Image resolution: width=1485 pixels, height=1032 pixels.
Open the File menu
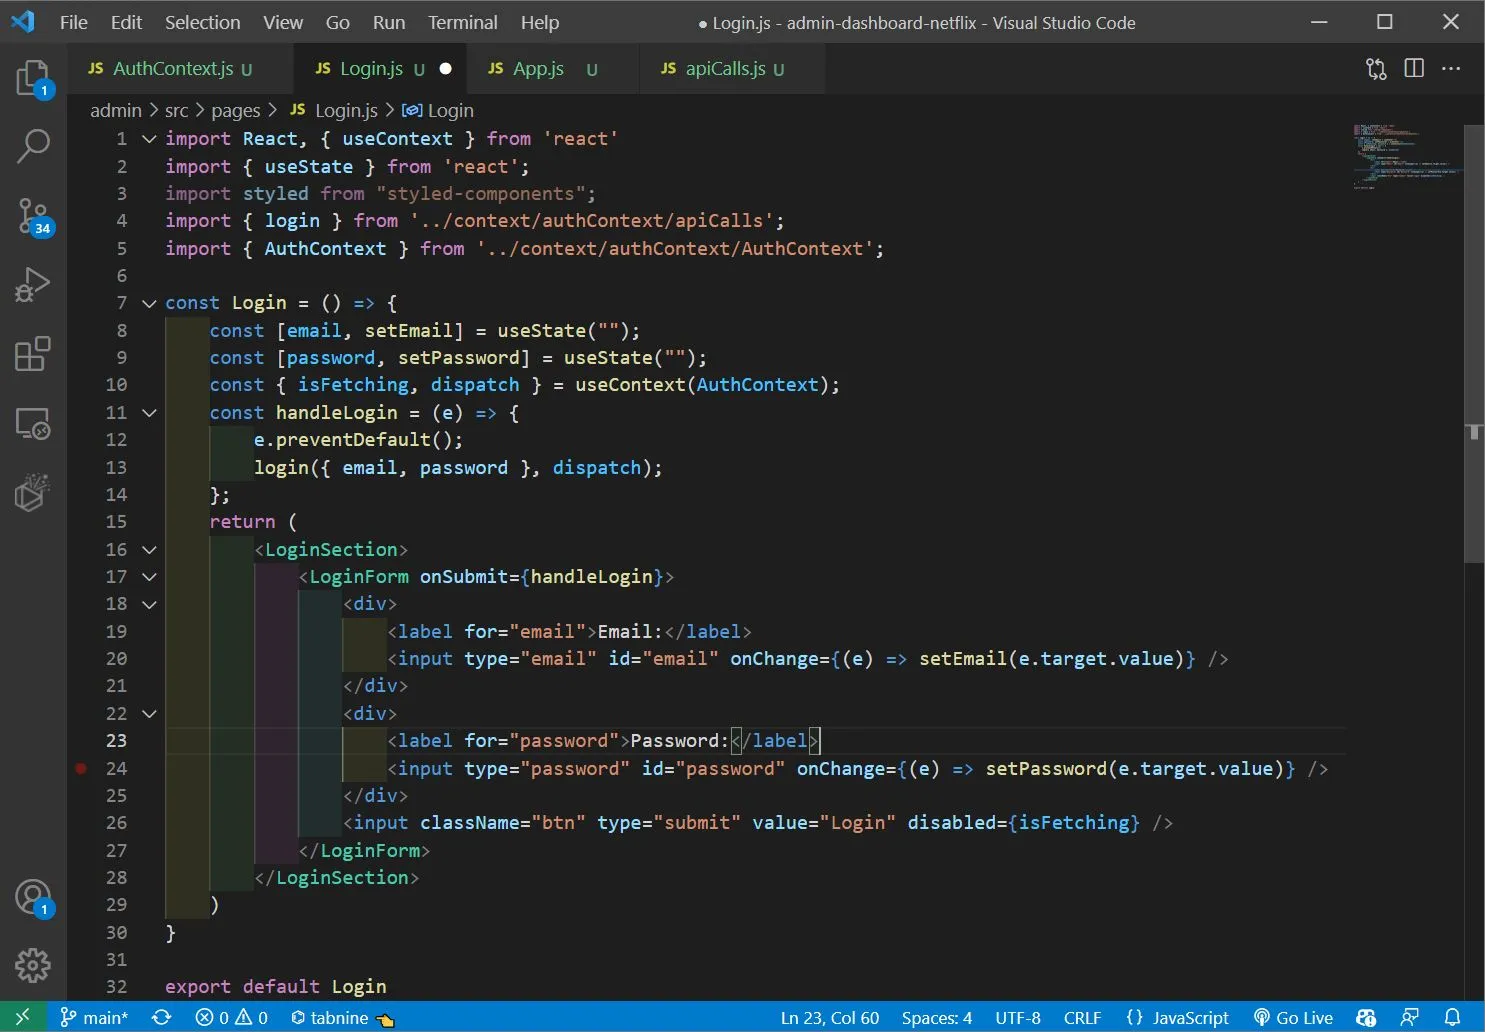point(74,22)
